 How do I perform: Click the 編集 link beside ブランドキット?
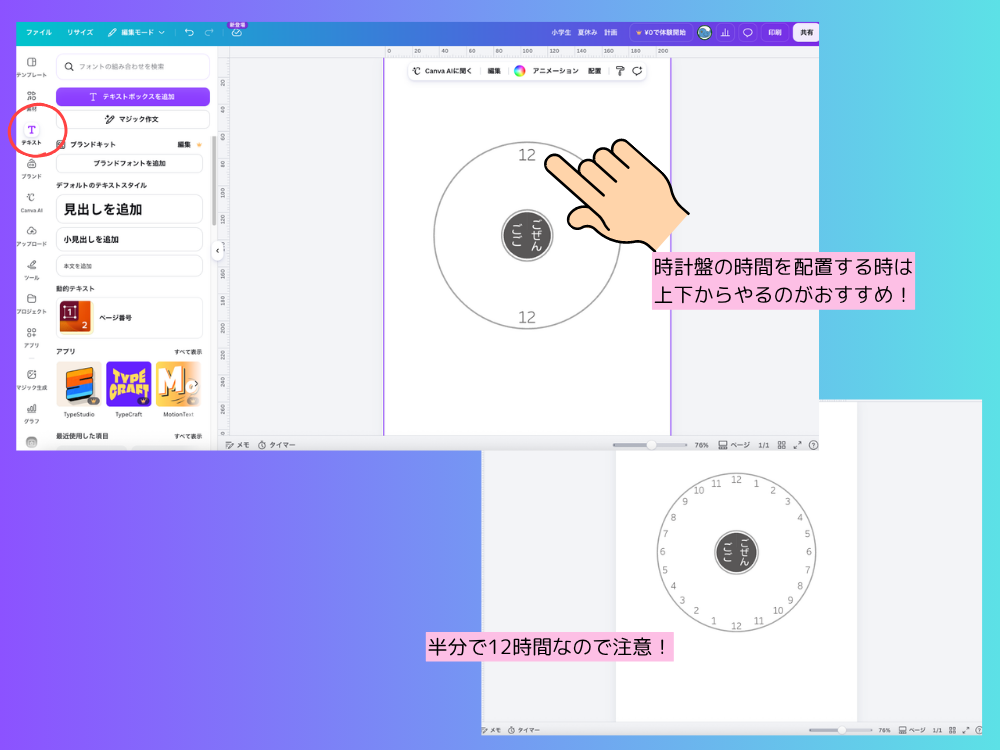pos(184,145)
